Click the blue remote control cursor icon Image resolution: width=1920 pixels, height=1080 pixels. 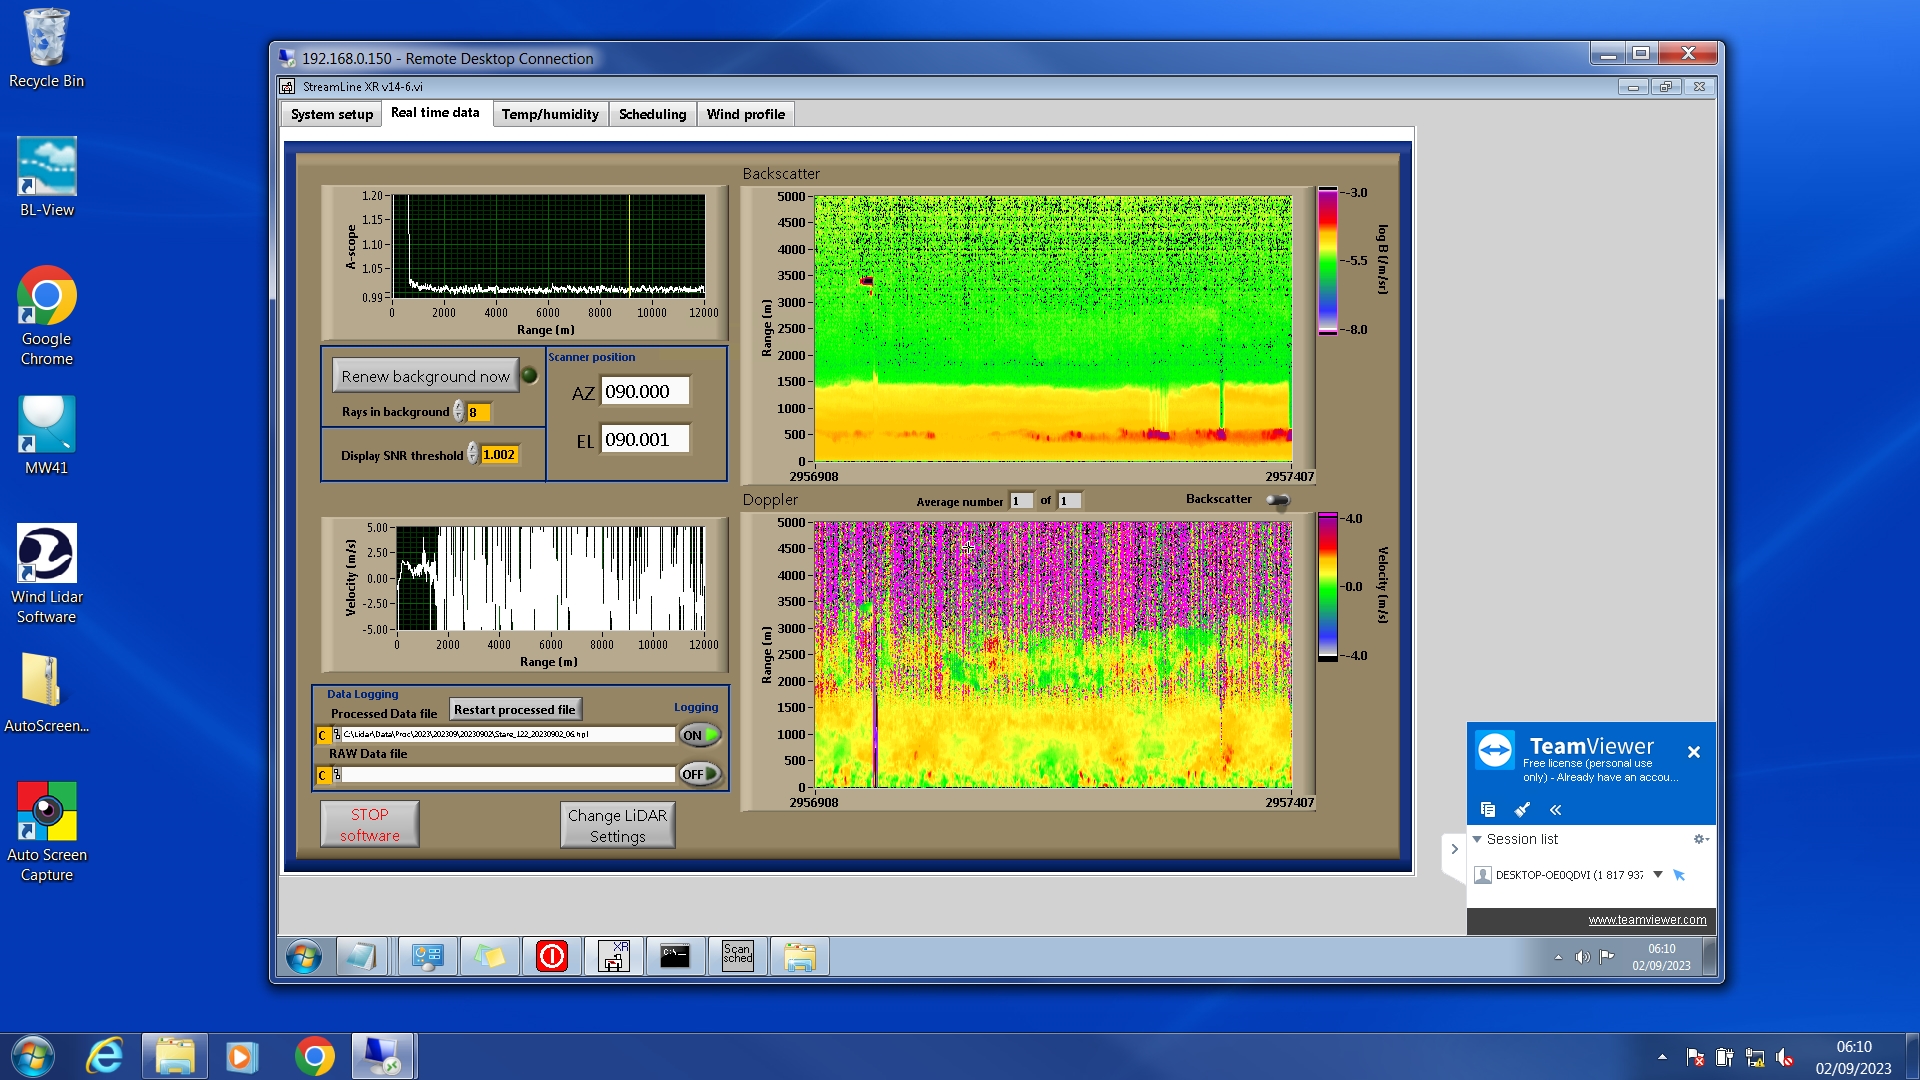click(1680, 875)
